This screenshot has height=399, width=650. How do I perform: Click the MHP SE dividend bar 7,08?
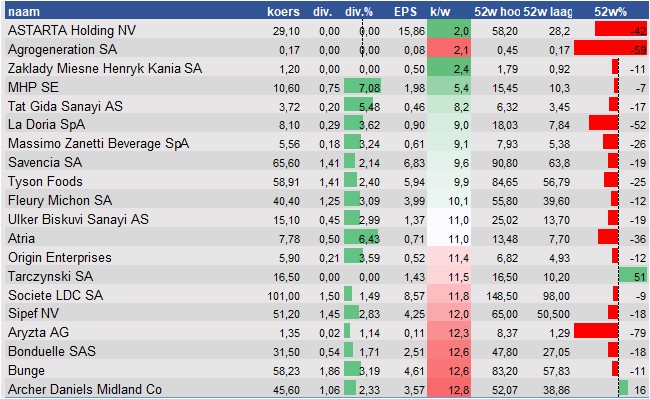tap(362, 87)
